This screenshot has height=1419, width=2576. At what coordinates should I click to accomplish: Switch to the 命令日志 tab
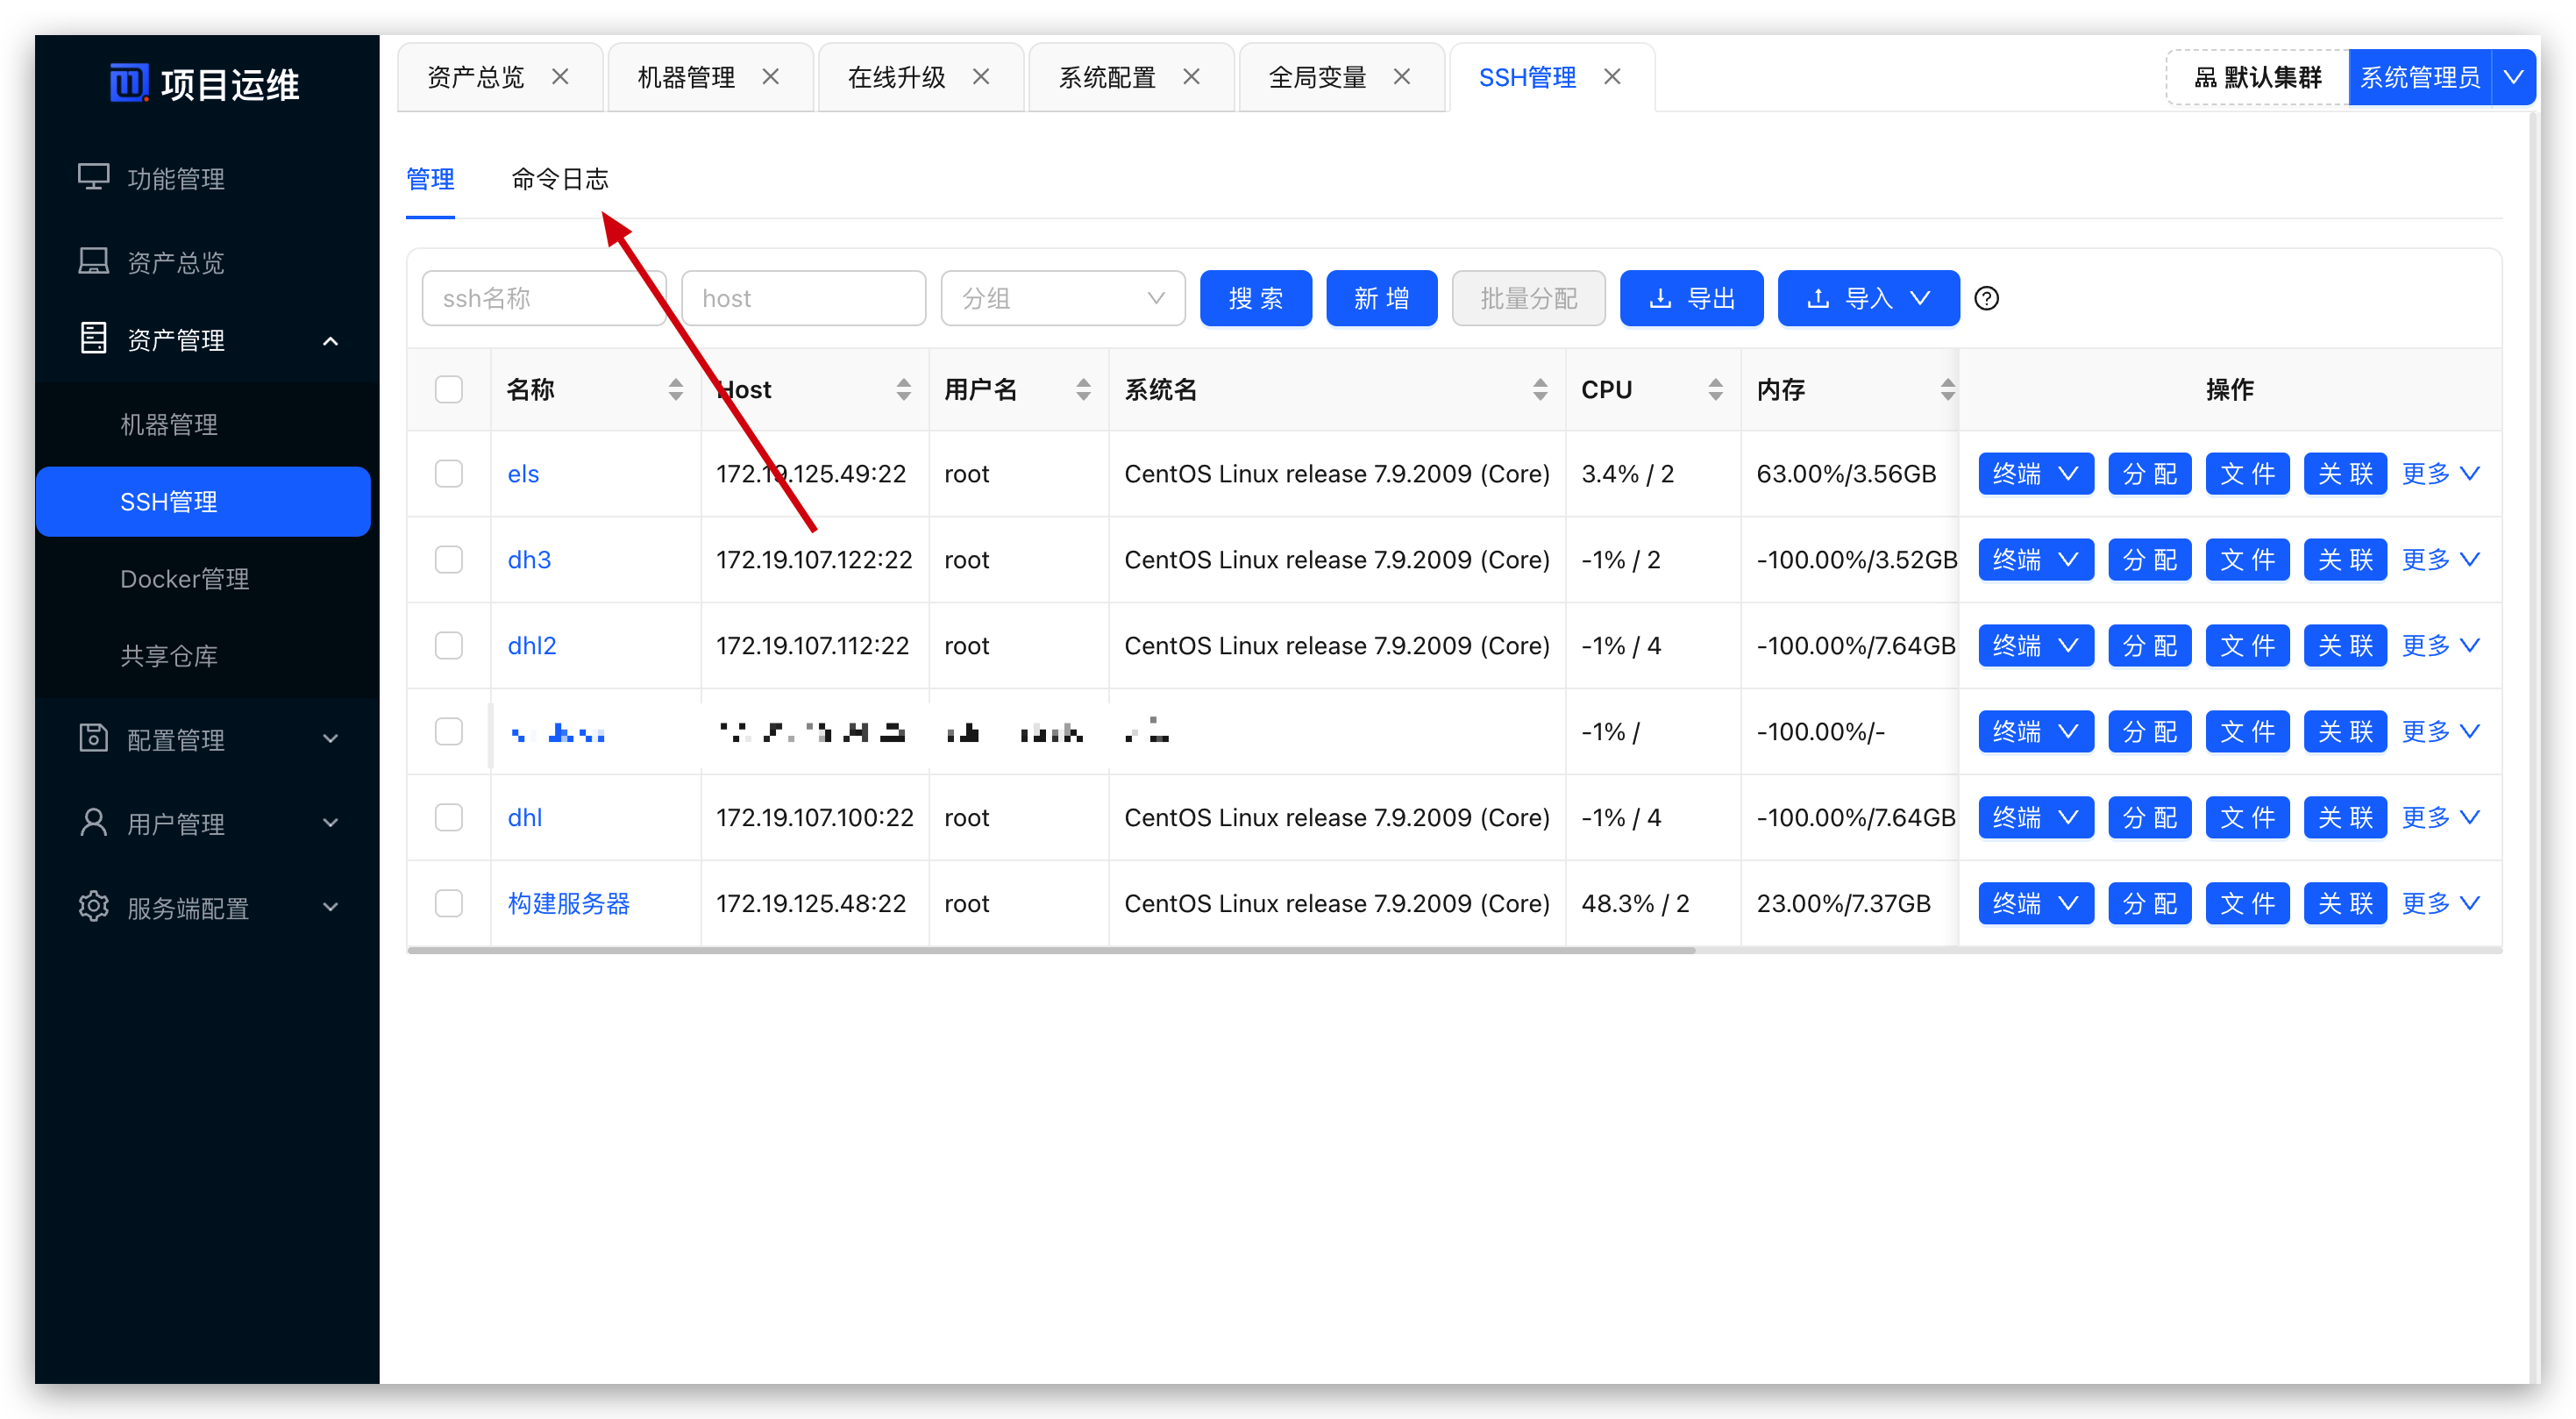559,179
